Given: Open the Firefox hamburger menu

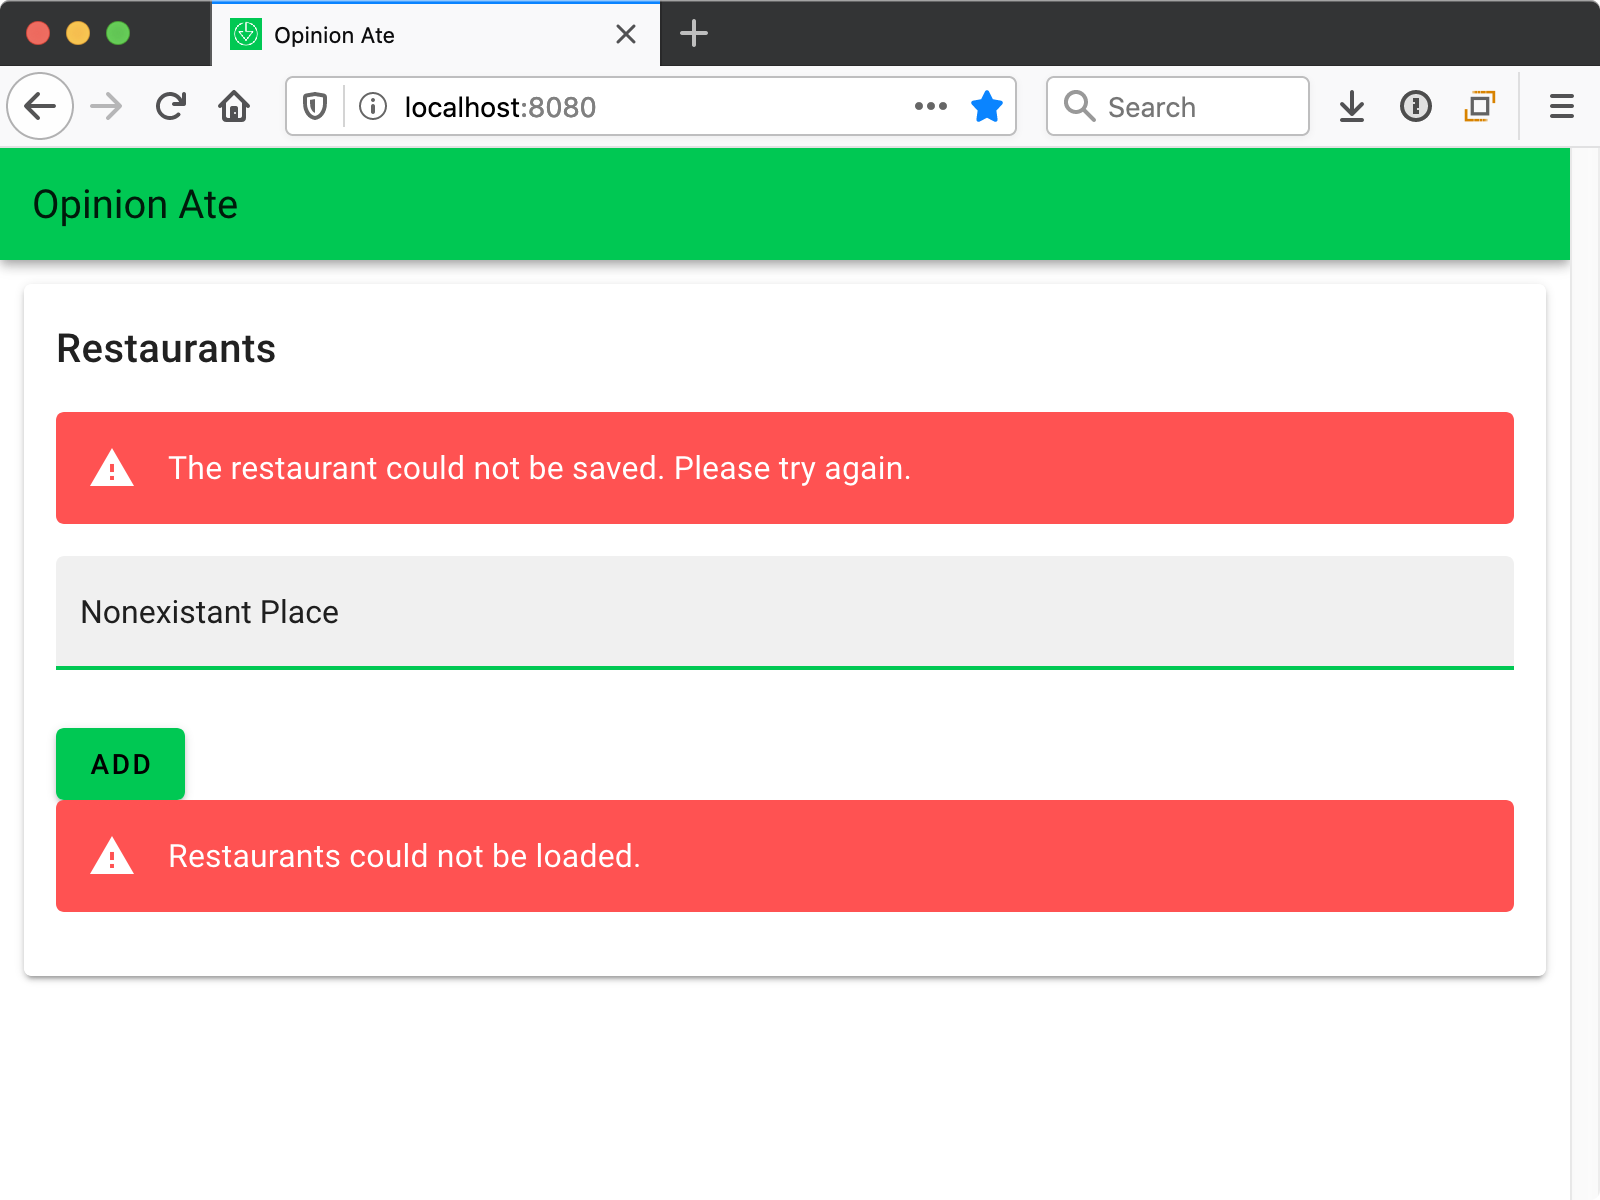Looking at the screenshot, I should coord(1562,106).
